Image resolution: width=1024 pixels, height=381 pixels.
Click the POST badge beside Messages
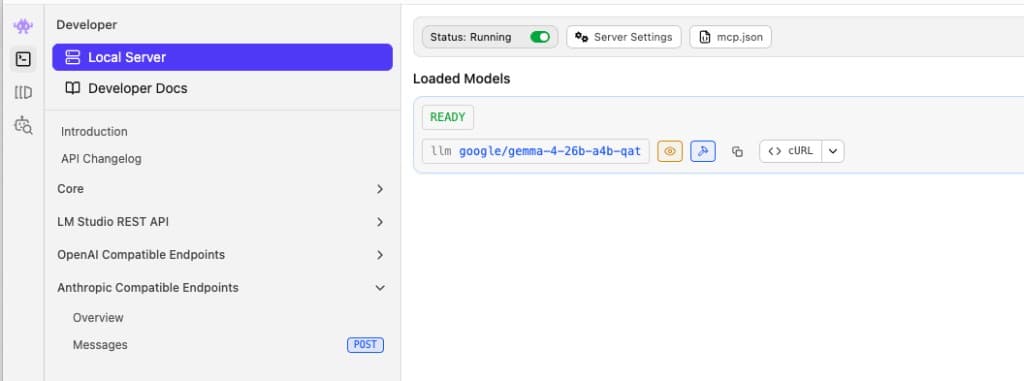tap(365, 345)
